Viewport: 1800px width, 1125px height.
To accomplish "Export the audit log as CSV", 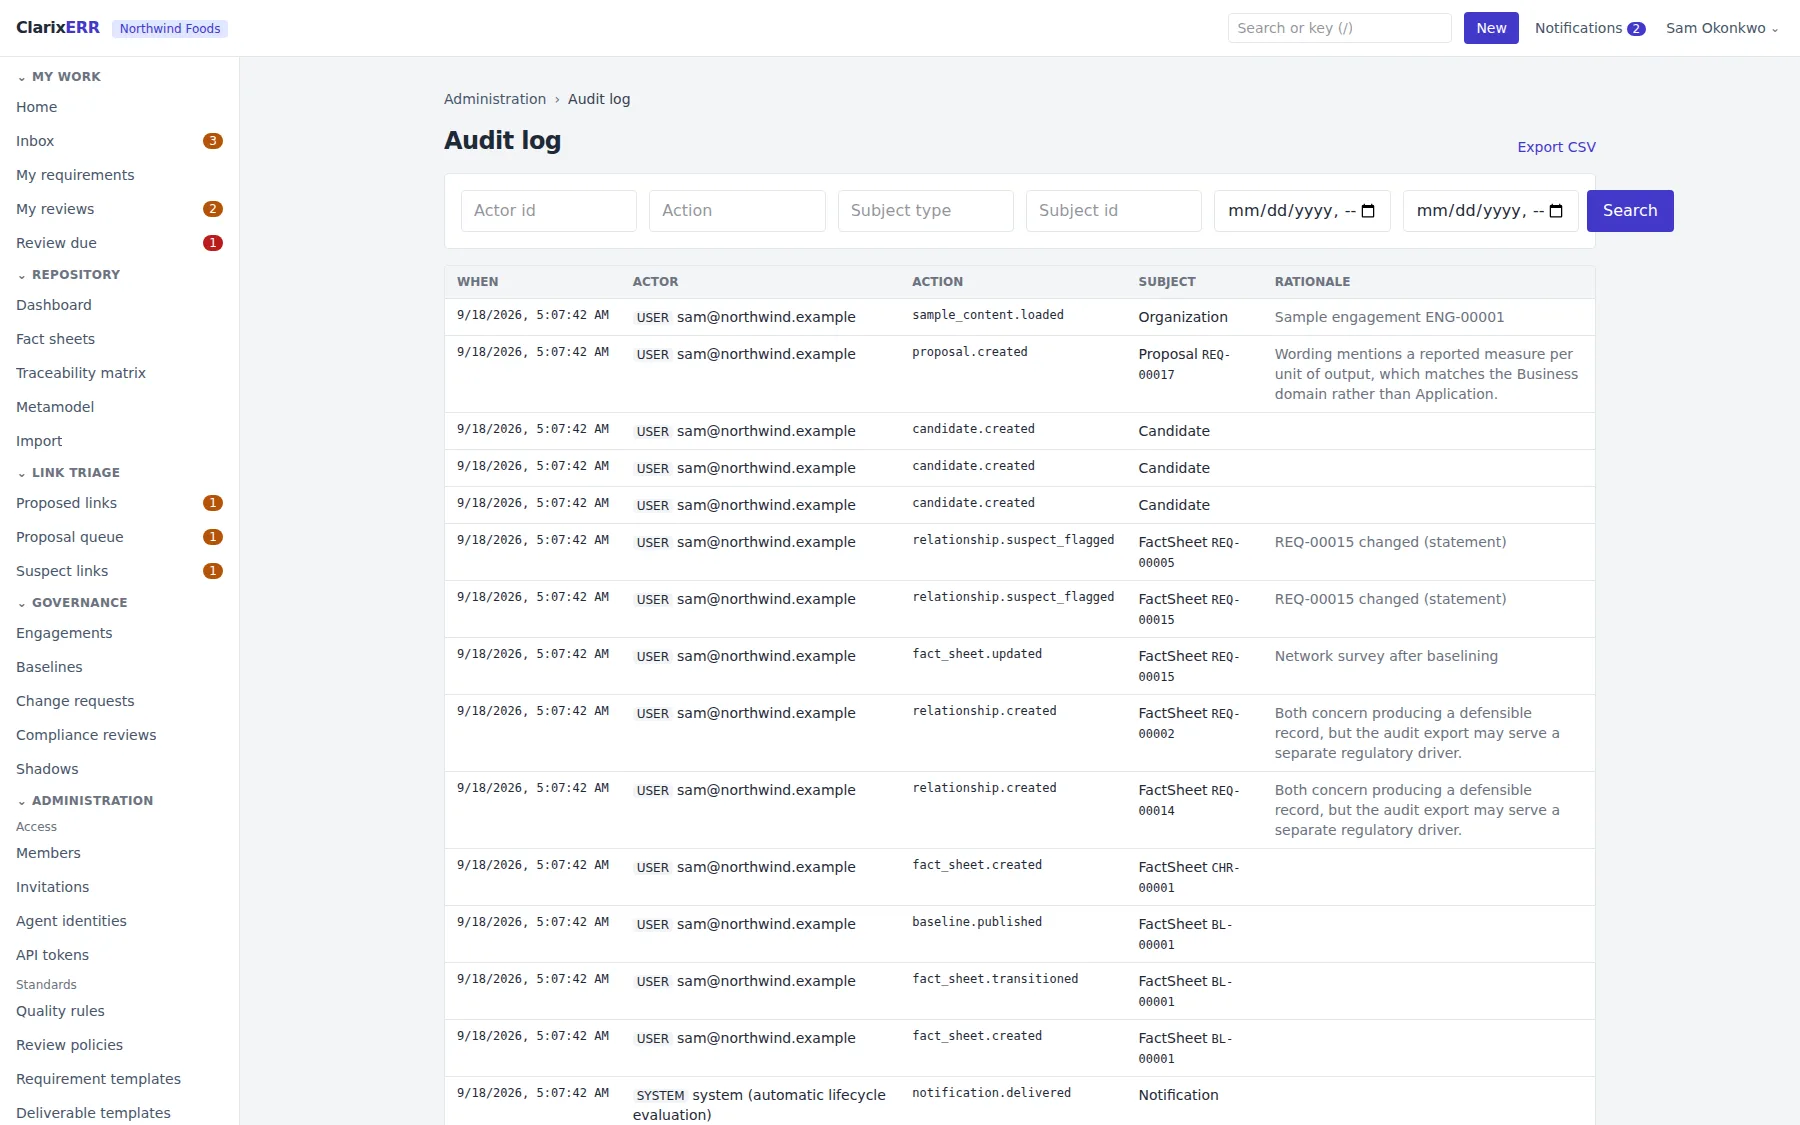I will point(1556,147).
